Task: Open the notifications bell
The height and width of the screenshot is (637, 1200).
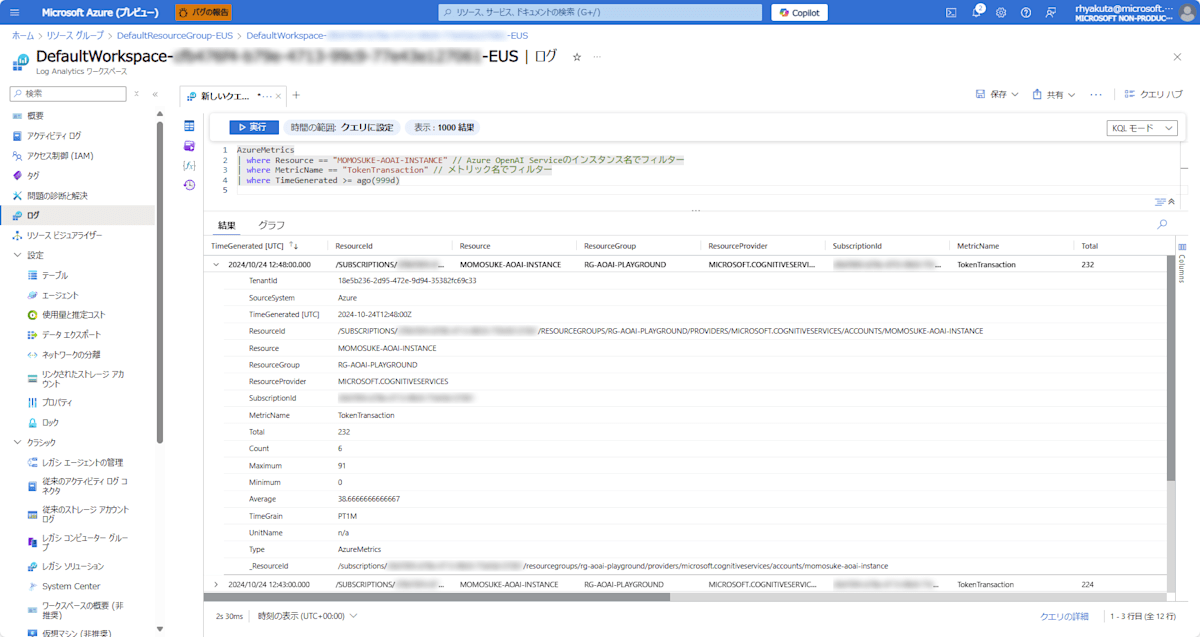Action: click(977, 12)
